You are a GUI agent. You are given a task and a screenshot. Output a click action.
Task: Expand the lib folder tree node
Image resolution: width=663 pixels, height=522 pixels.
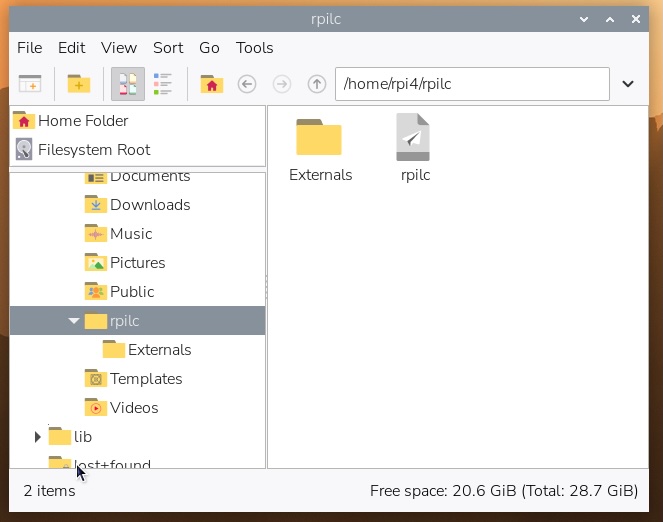tap(38, 437)
